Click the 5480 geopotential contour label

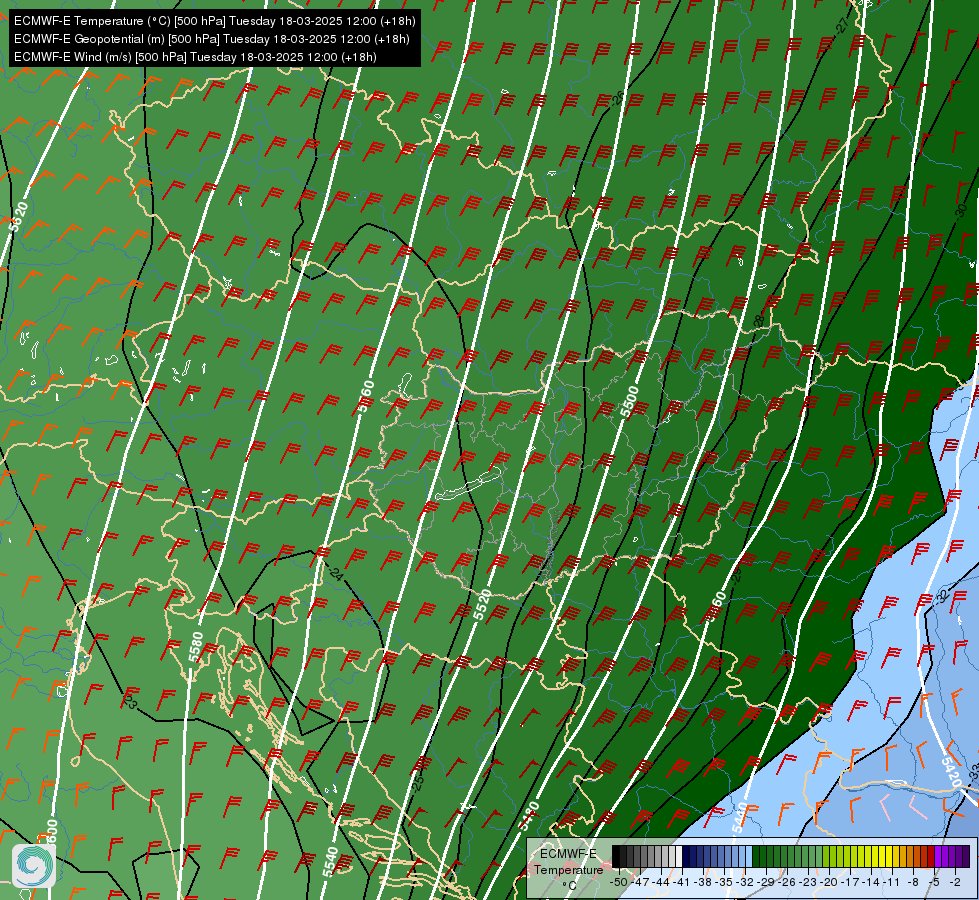tap(529, 816)
